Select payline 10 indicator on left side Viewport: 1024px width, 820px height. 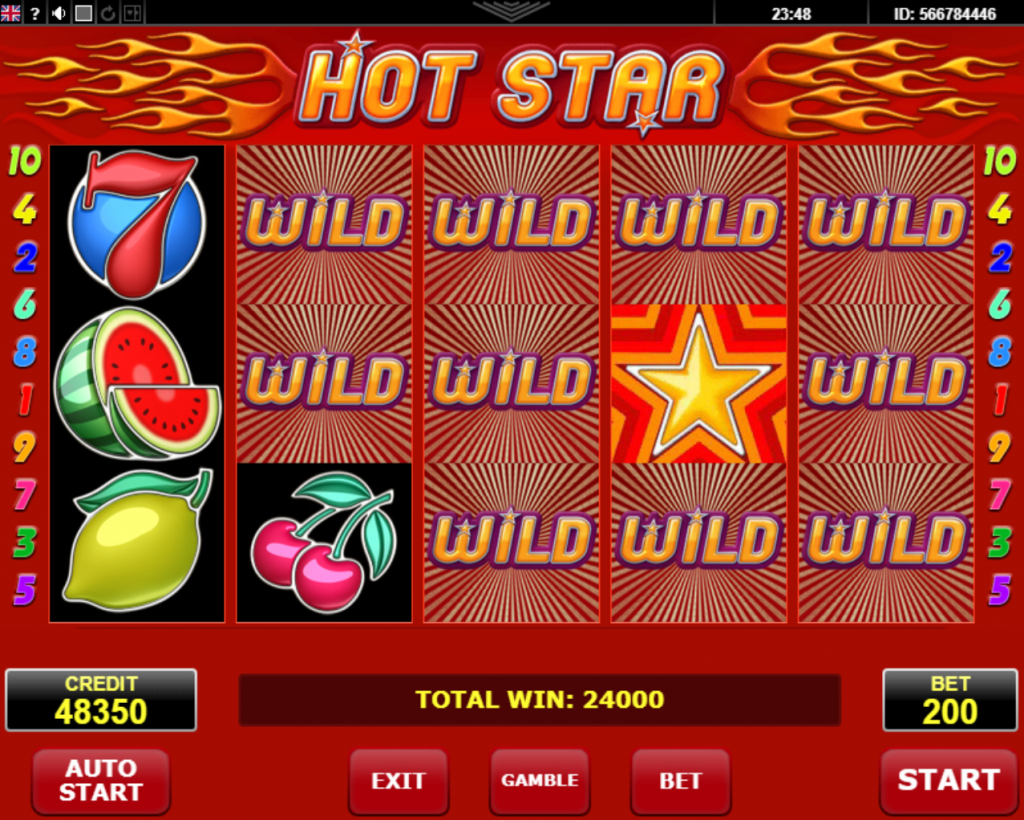pyautogui.click(x=25, y=161)
